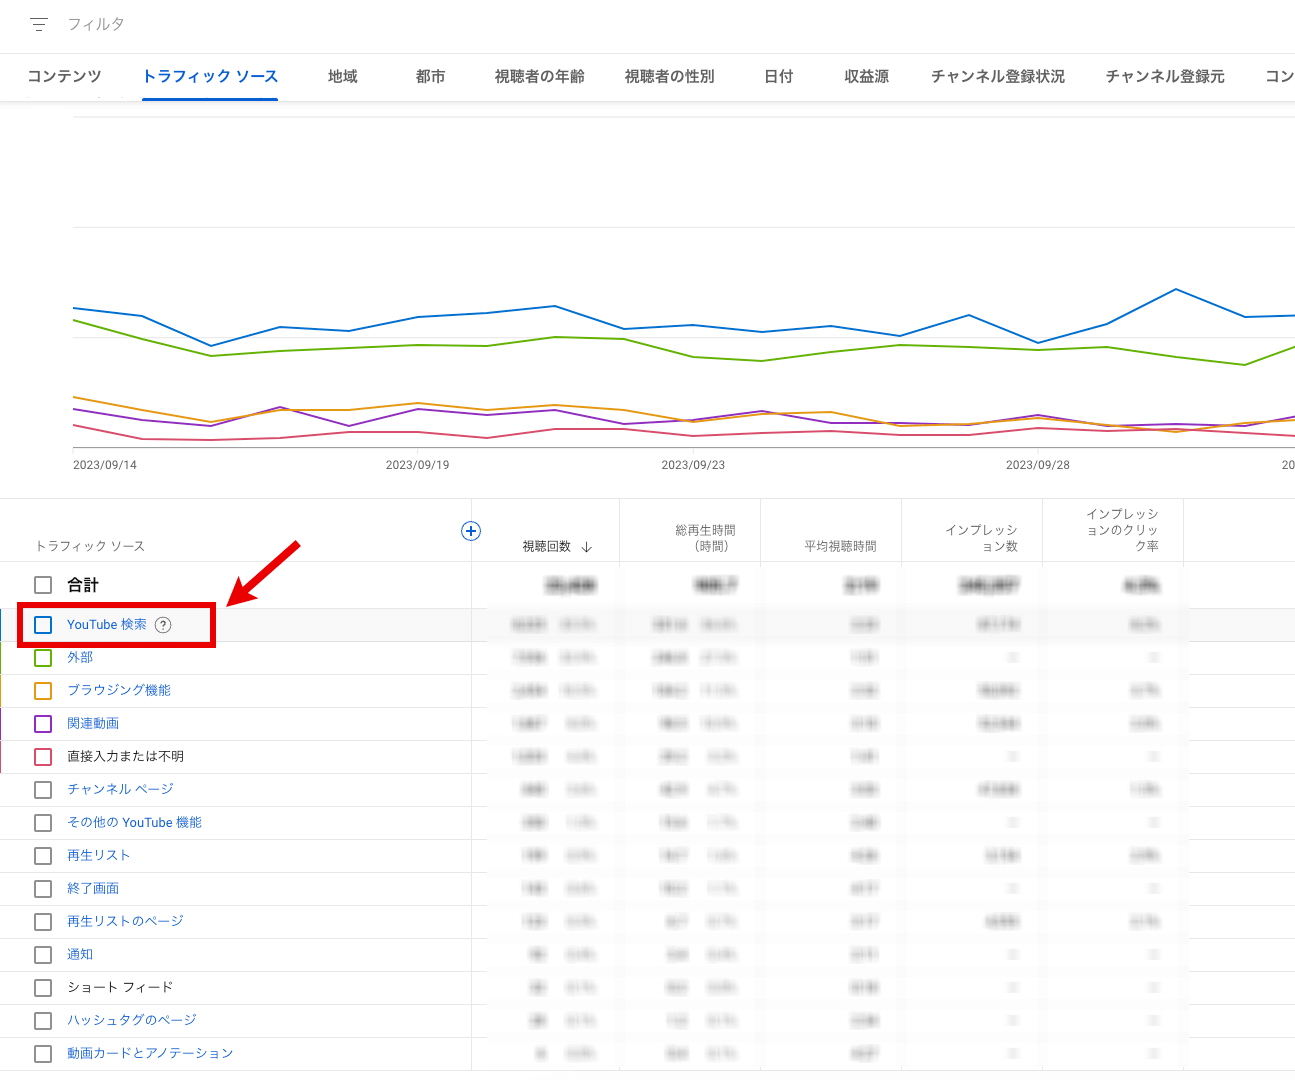Open the 通知 link
1295x1080 pixels.
click(x=80, y=954)
